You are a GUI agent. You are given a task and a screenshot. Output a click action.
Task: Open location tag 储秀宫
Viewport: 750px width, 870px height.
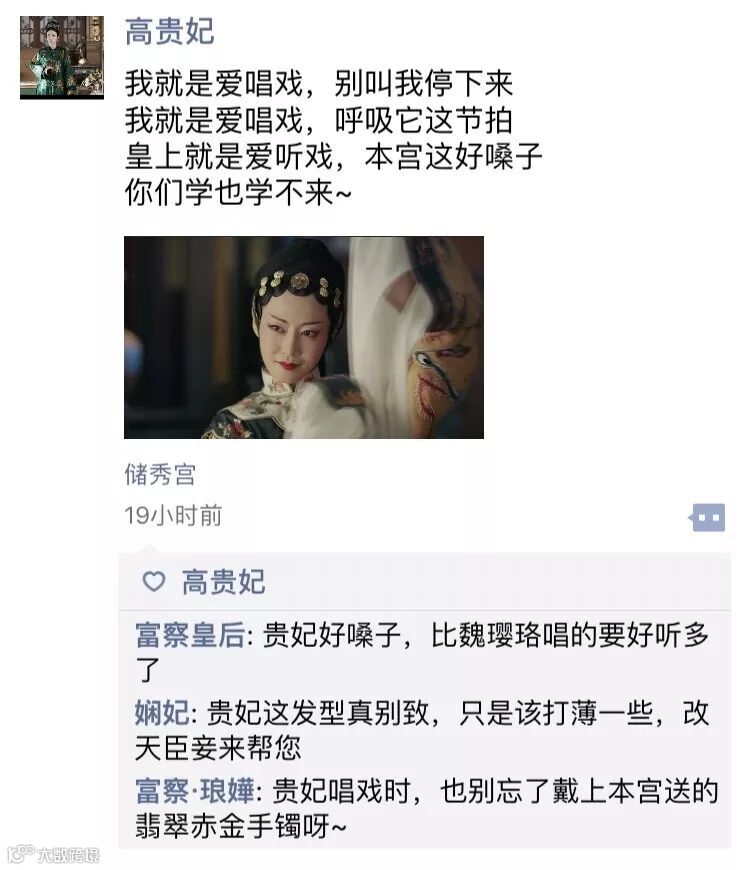tap(160, 474)
